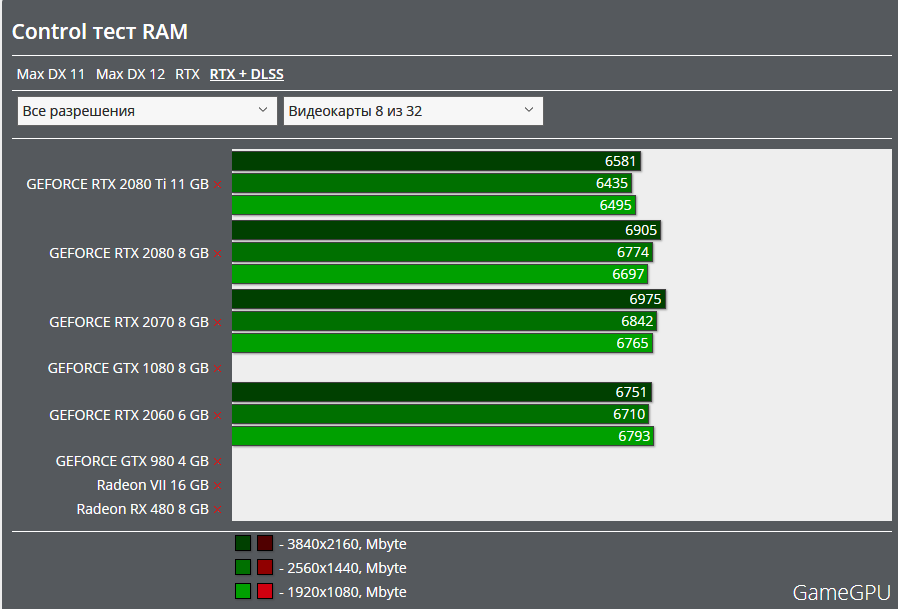
Task: Click the green 2560x1440 legend swatch
Action: 243,567
